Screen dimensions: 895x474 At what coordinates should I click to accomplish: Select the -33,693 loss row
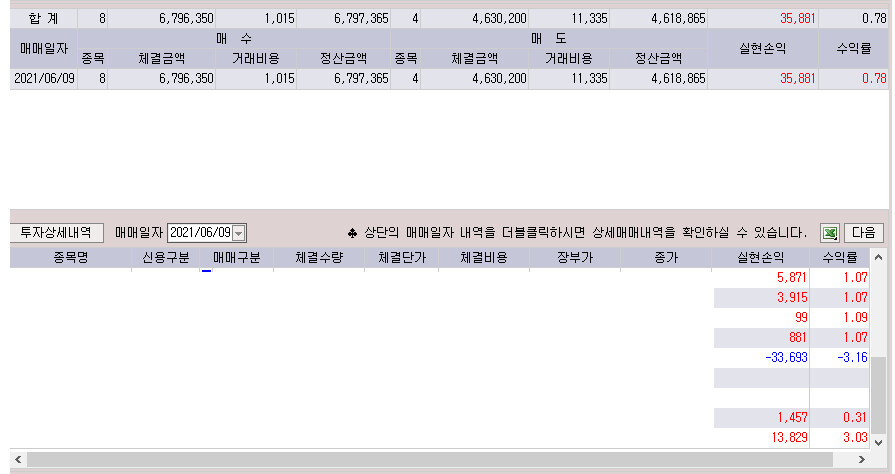click(x=440, y=357)
